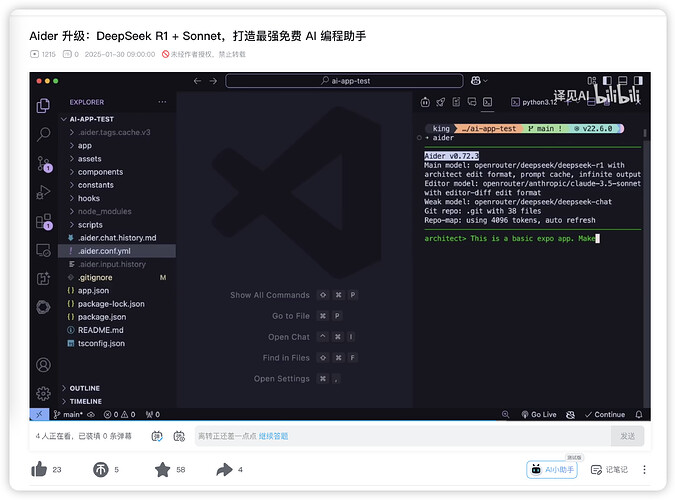Give coins with the coin icon
Viewport: 675px width, 500px height.
pos(101,469)
